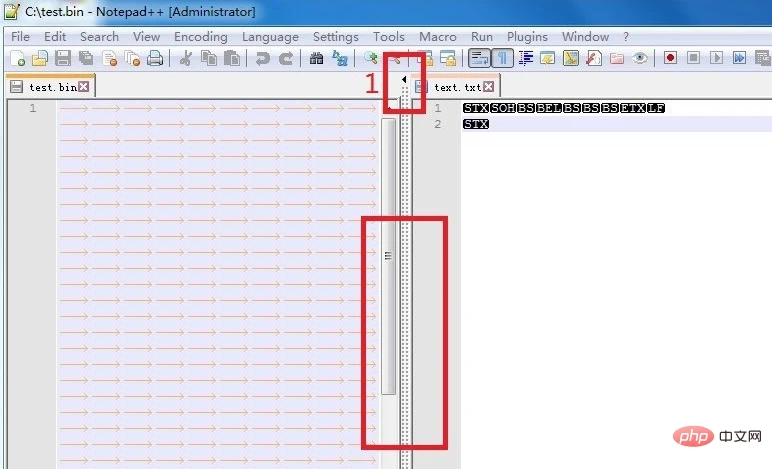Open the Language menu
Viewport: 772px width, 469px height.
(270, 36)
